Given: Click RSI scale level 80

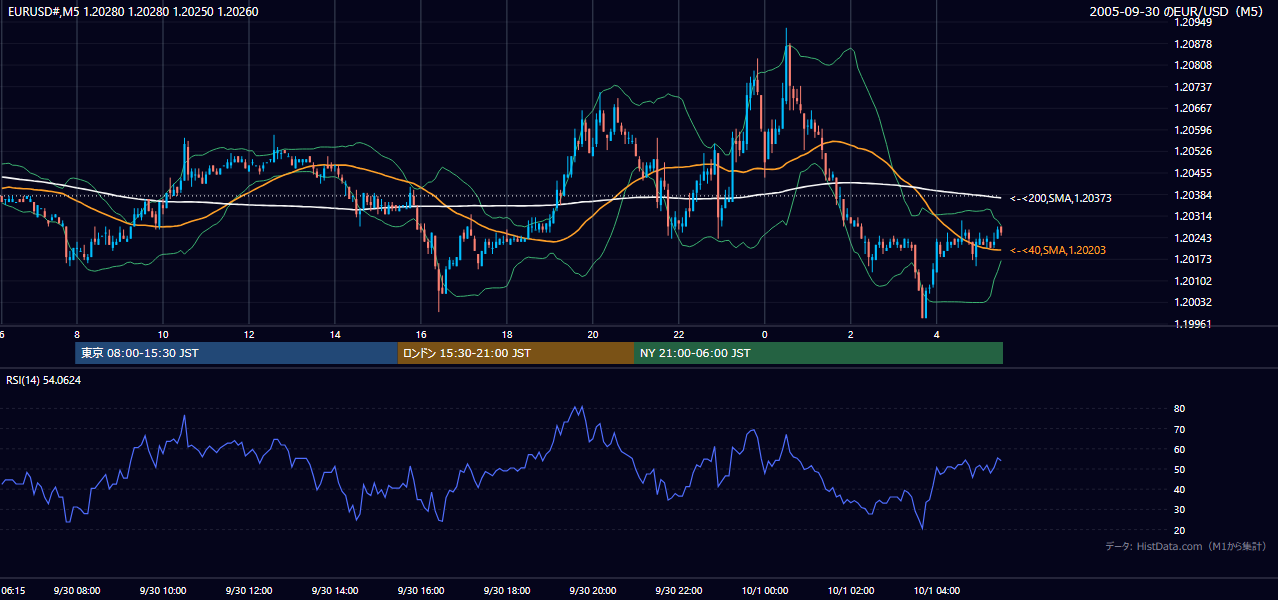Looking at the screenshot, I should (1179, 409).
